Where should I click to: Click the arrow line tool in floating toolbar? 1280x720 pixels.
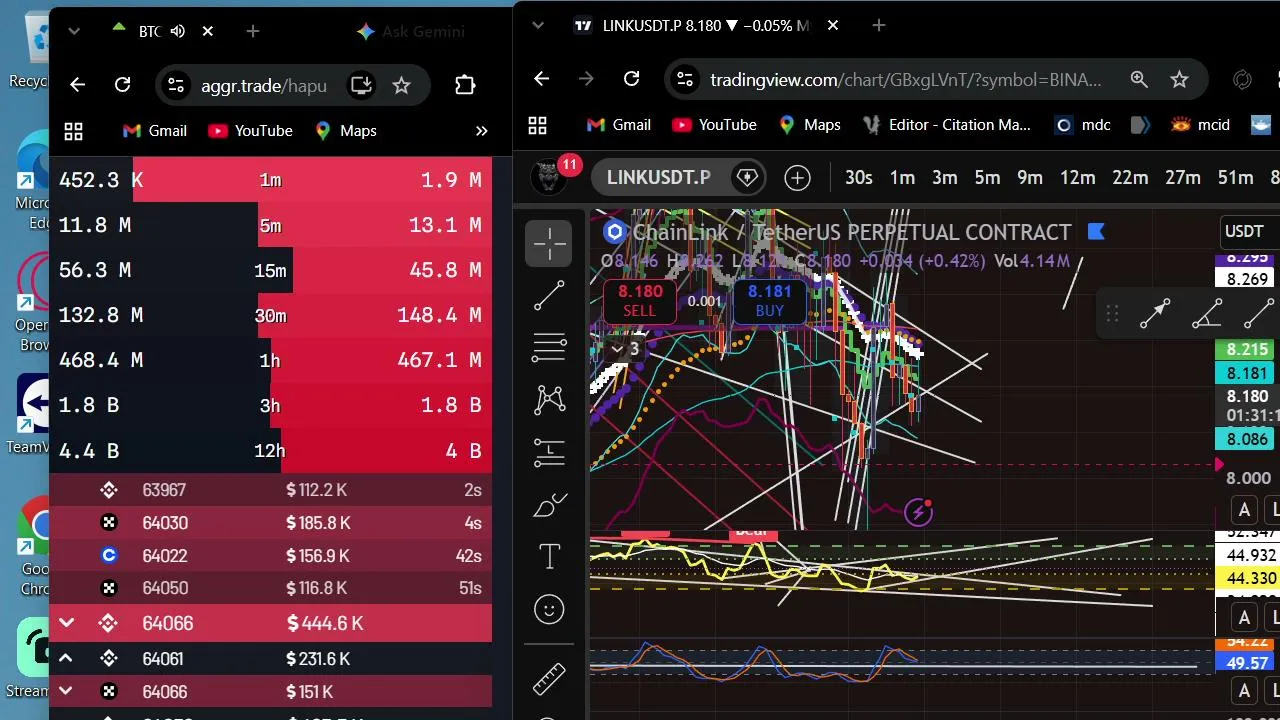tap(1155, 314)
